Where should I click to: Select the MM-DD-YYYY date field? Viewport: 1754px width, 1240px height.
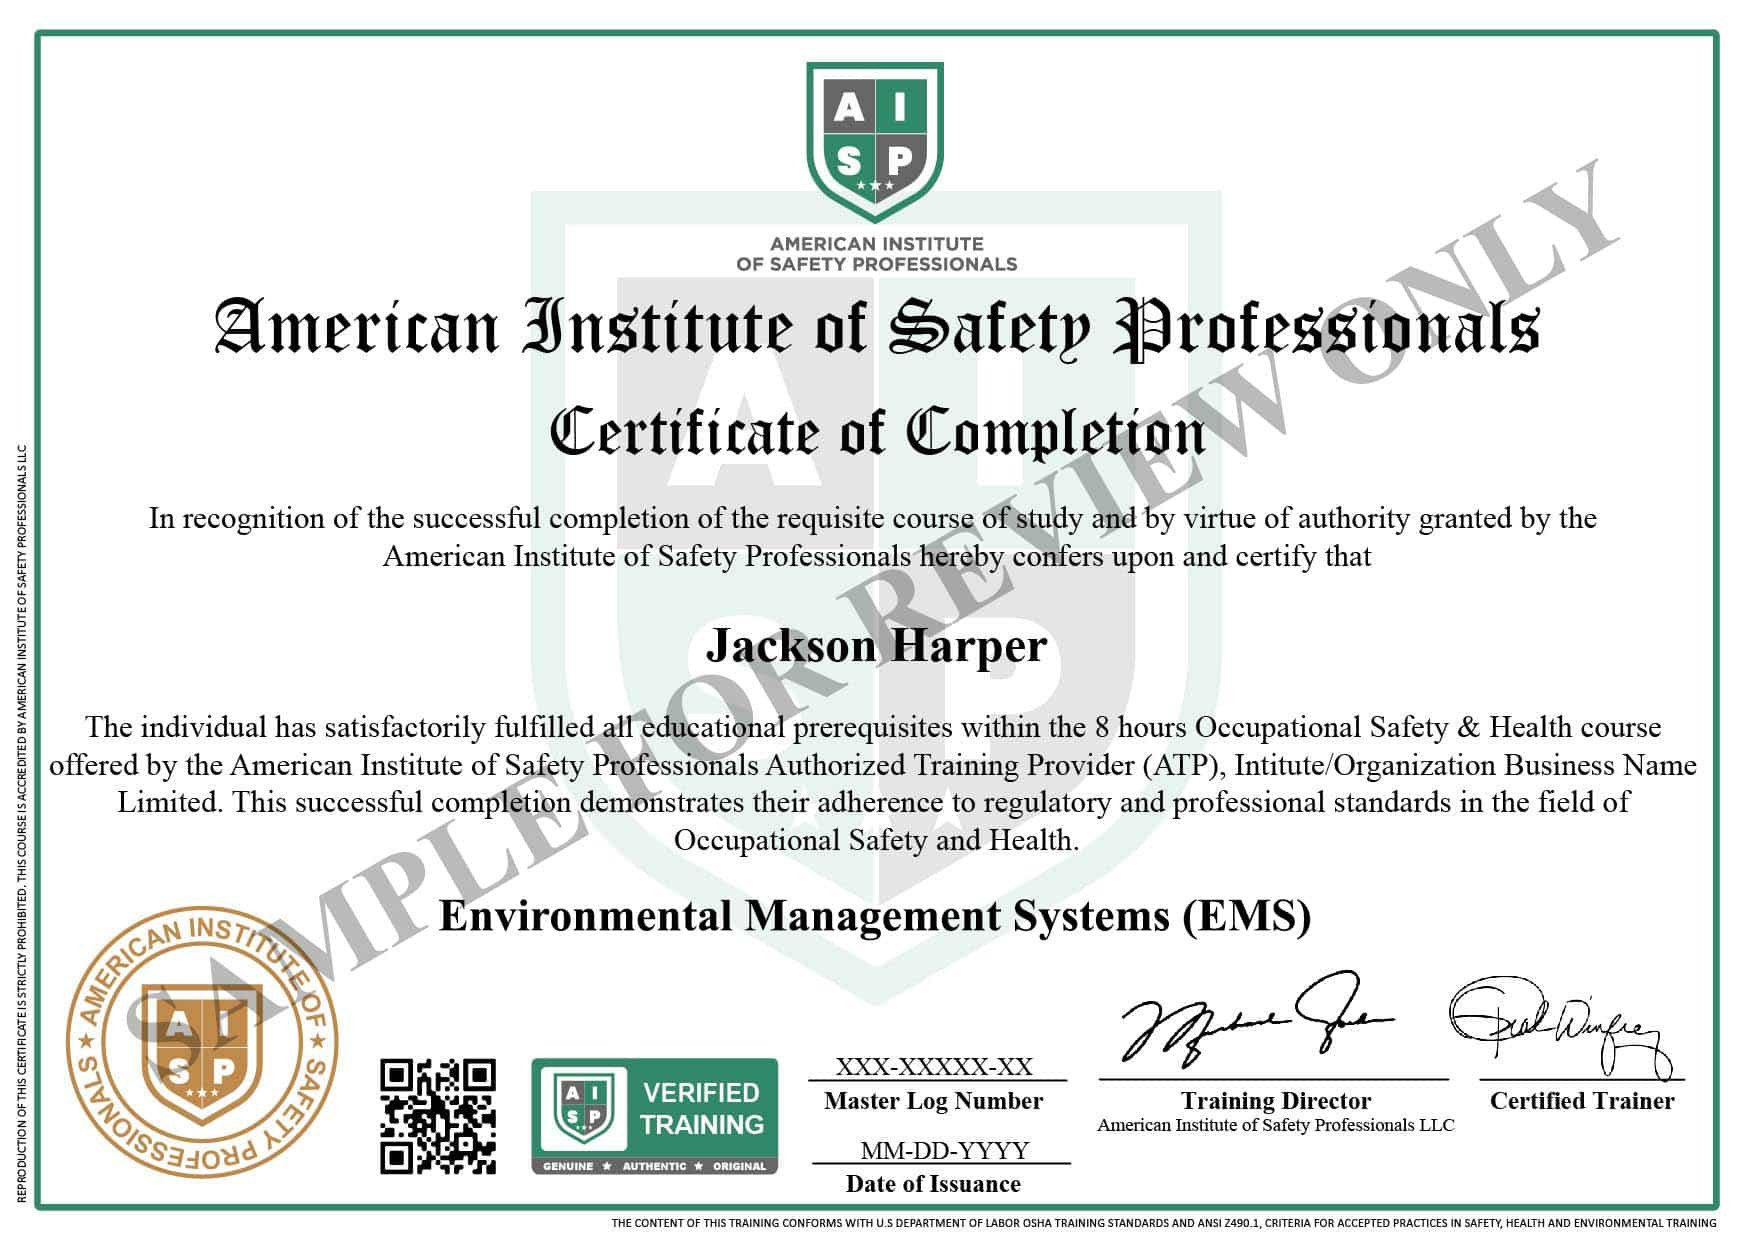pyautogui.click(x=944, y=1150)
